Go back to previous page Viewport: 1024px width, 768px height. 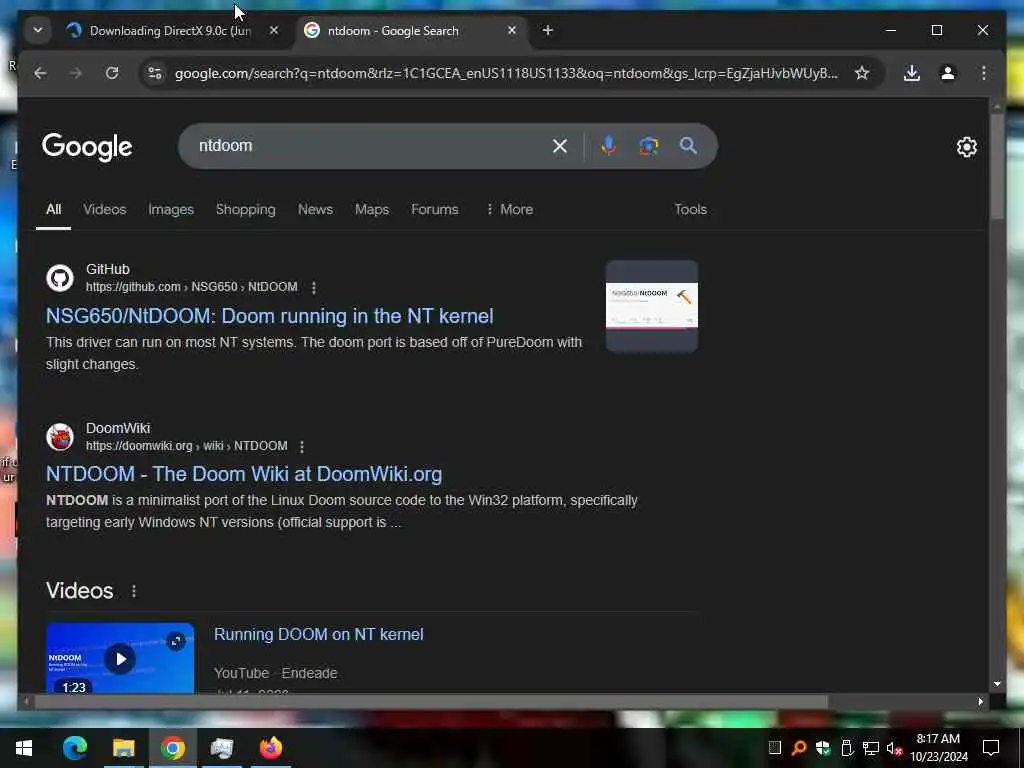[x=40, y=73]
